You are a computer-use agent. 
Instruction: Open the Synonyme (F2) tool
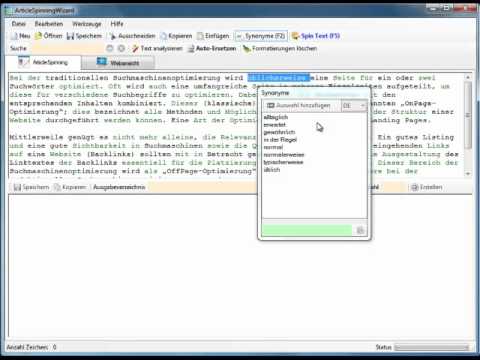261,36
